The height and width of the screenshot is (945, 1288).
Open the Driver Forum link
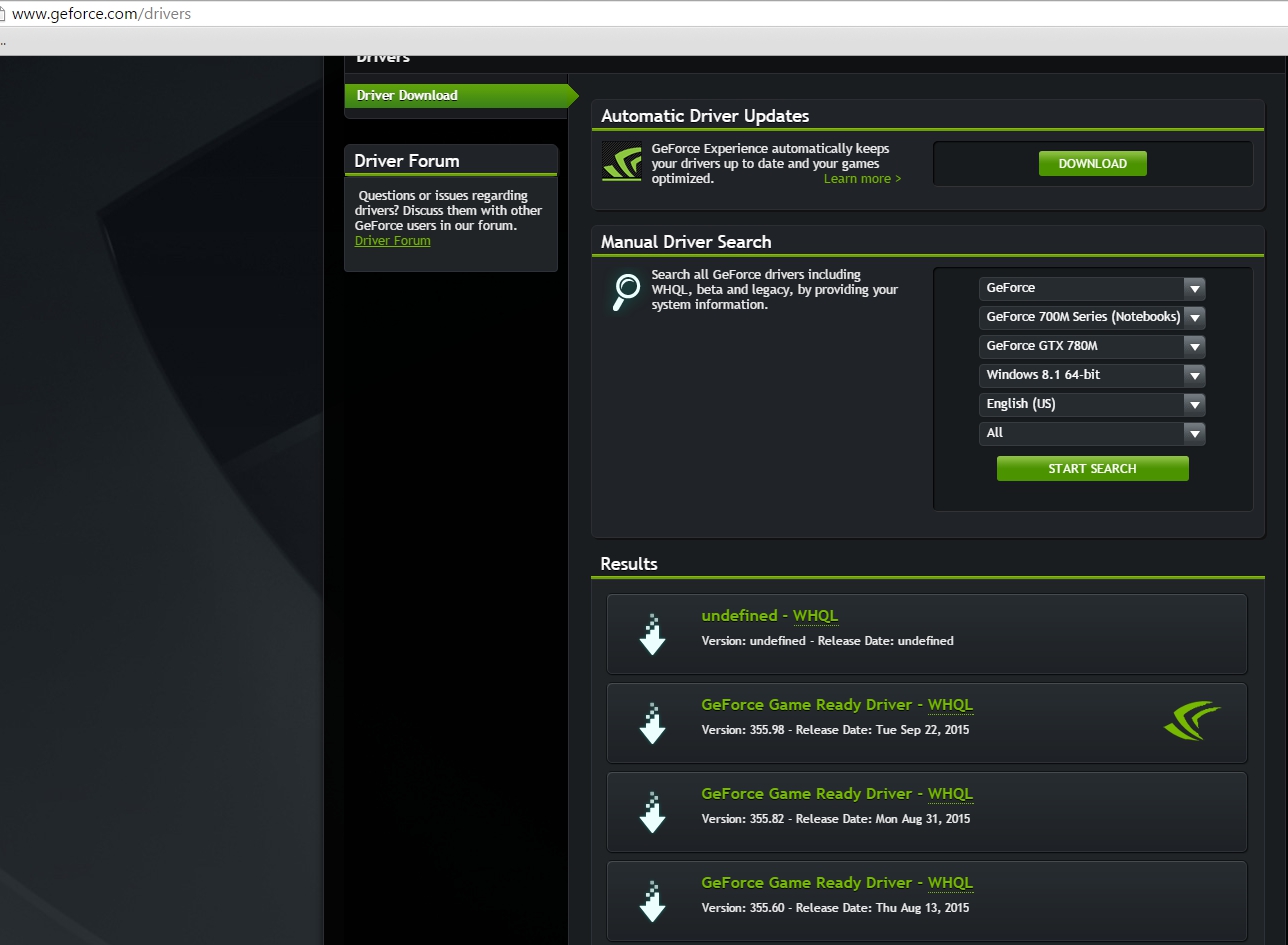point(392,241)
